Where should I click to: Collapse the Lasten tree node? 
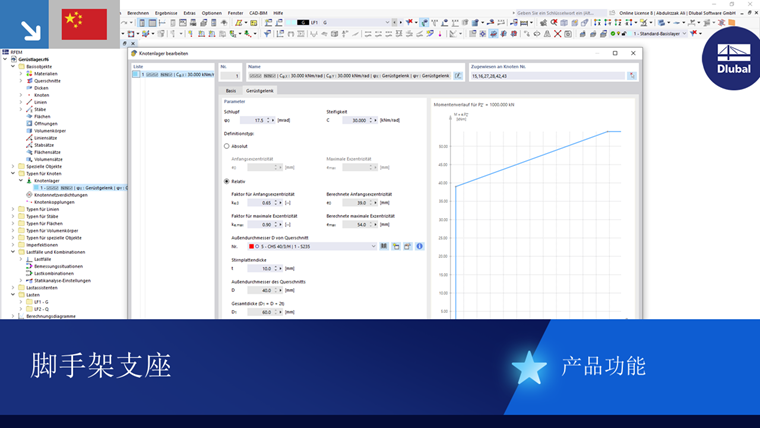pos(13,295)
